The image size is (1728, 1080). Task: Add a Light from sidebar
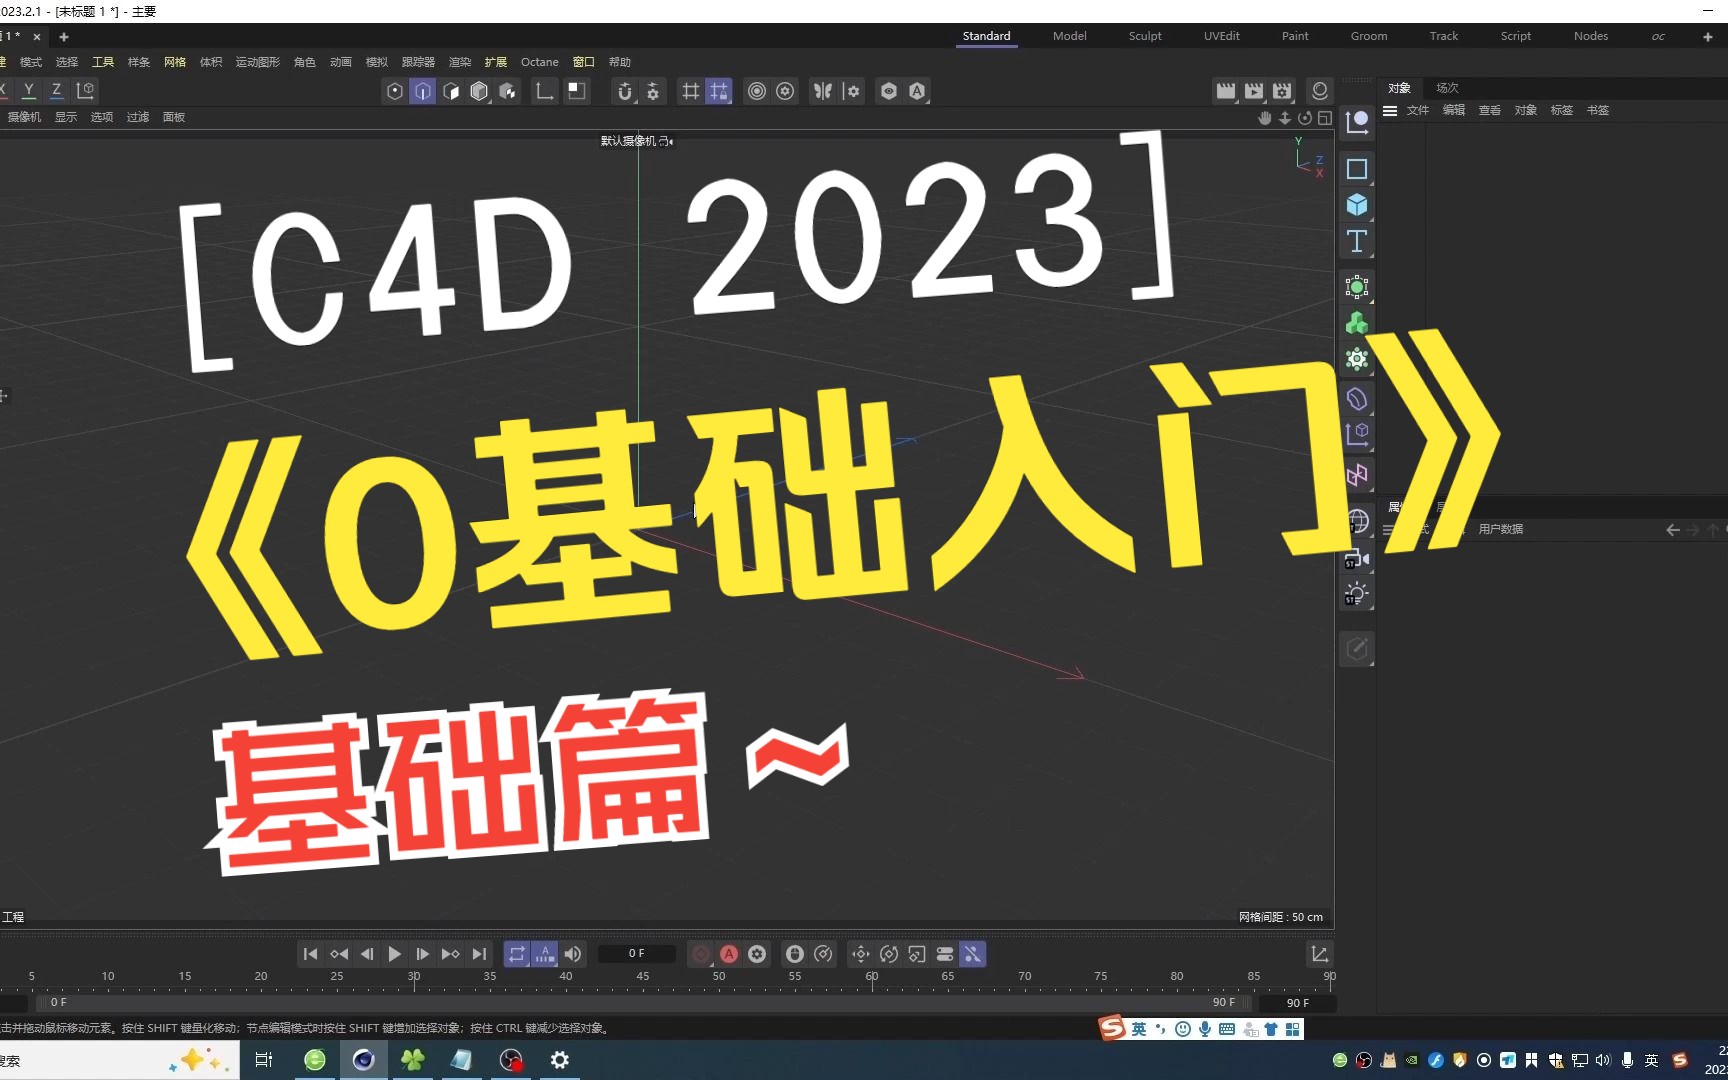1357,593
